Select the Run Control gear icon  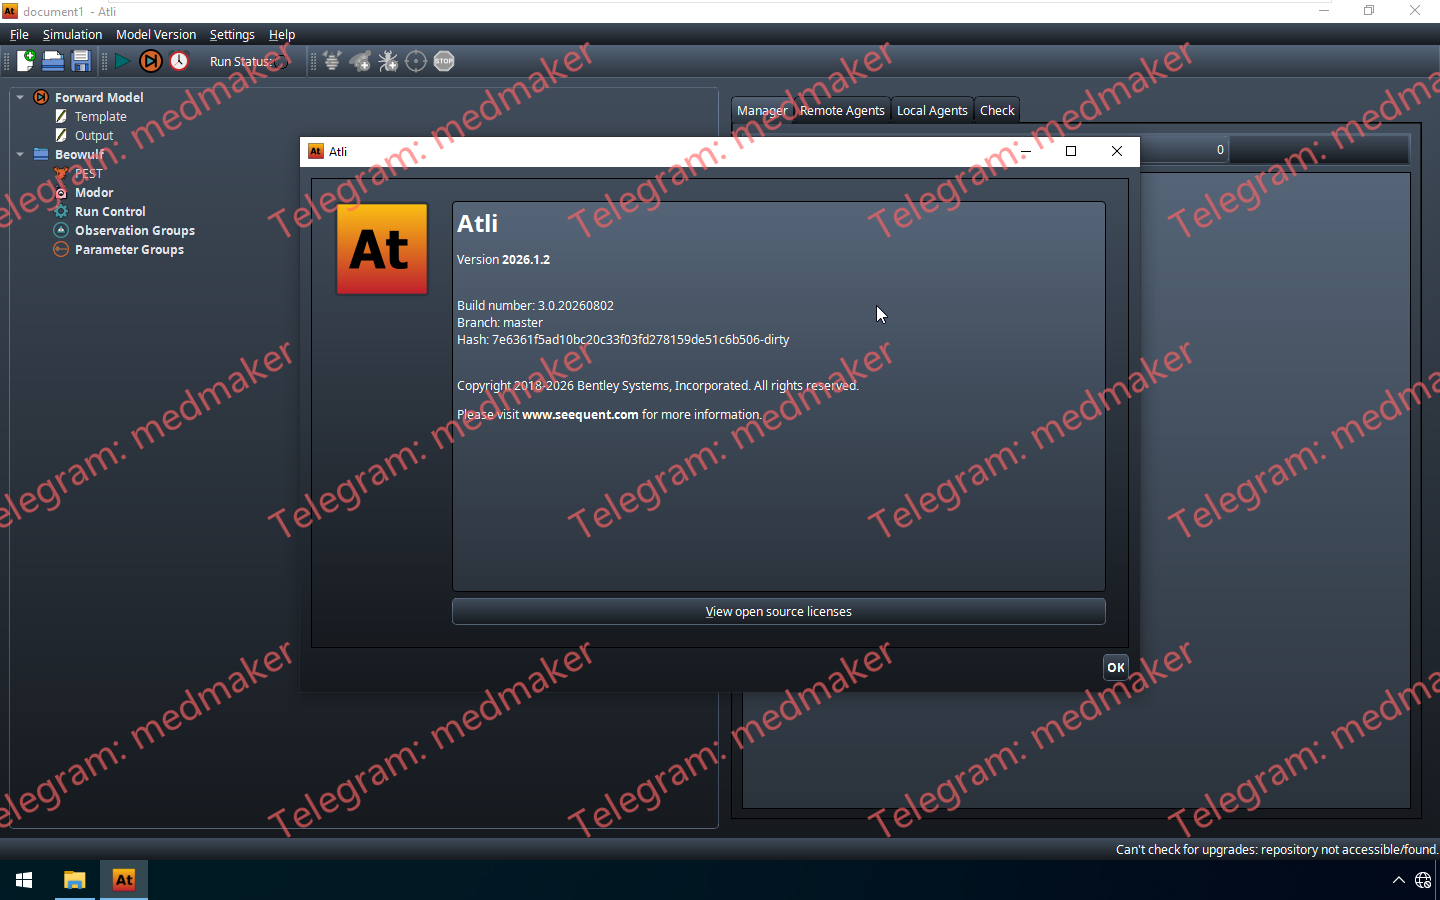point(61,211)
